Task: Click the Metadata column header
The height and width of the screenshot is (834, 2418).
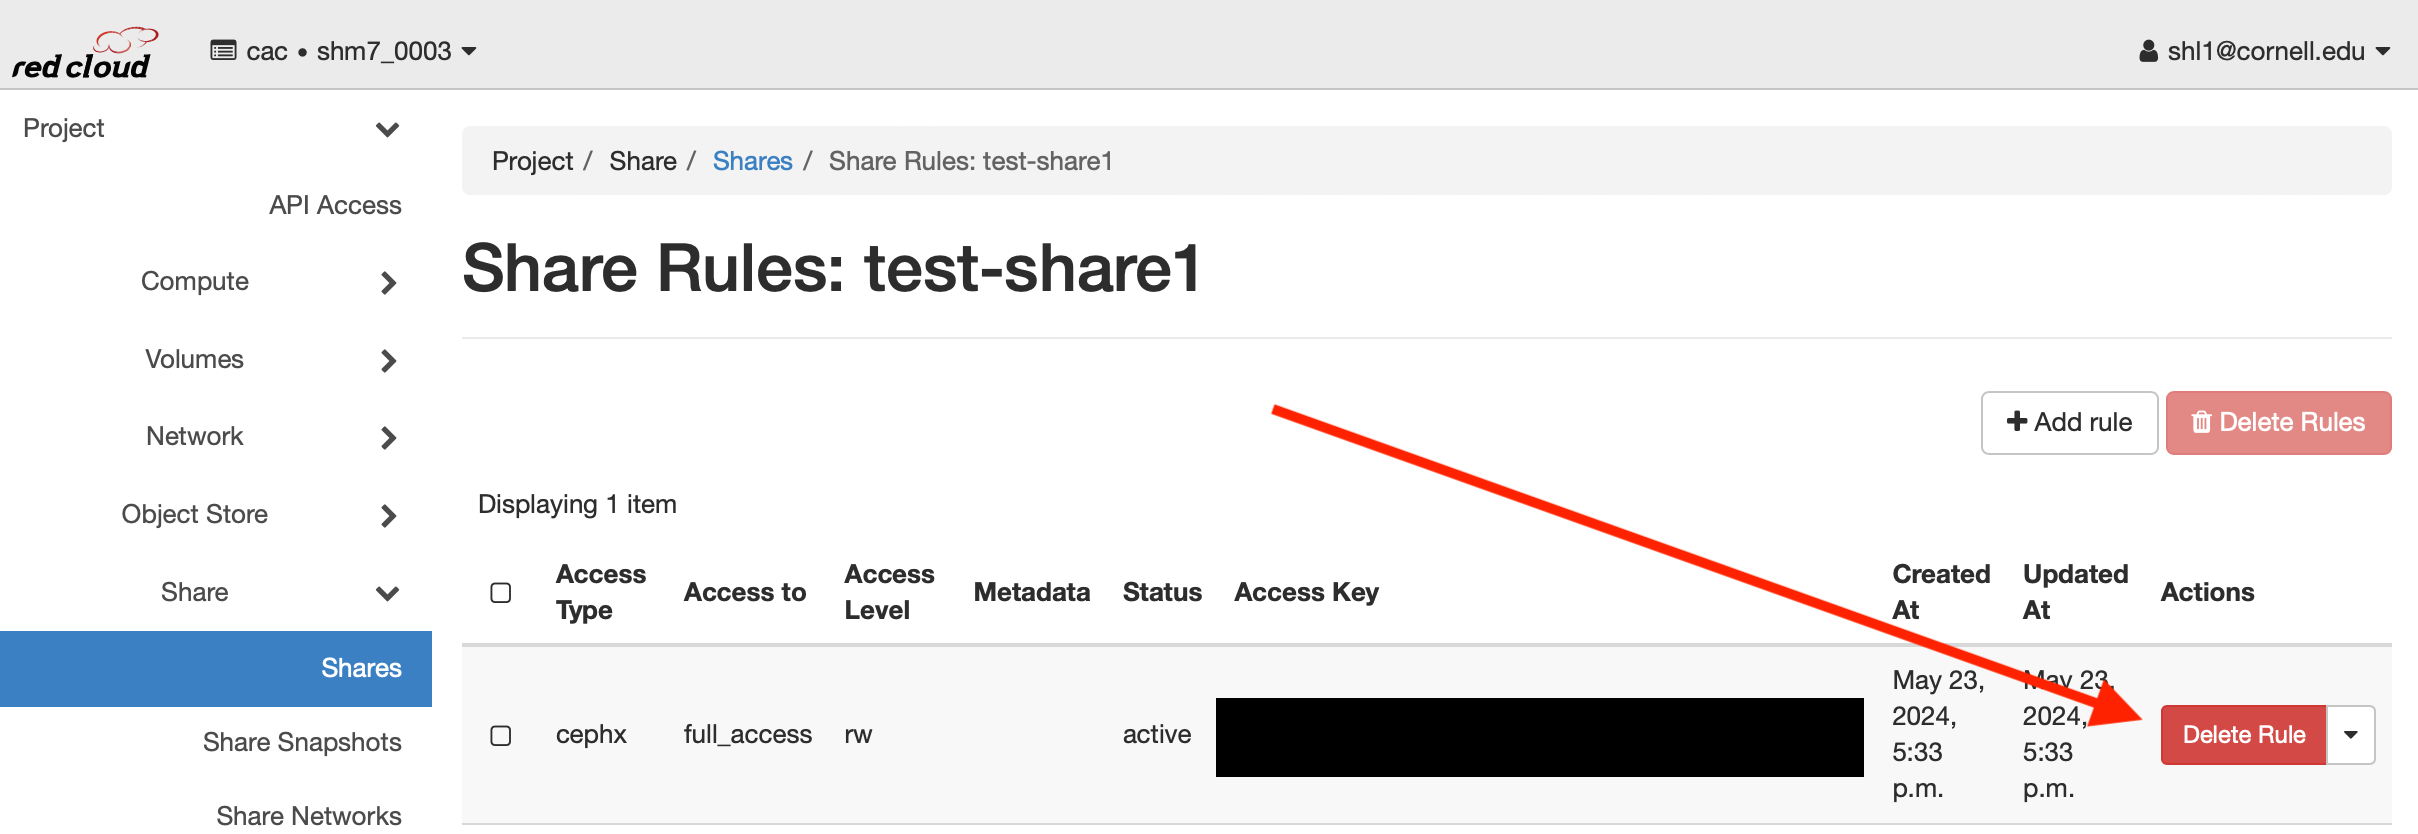Action: point(1031,592)
